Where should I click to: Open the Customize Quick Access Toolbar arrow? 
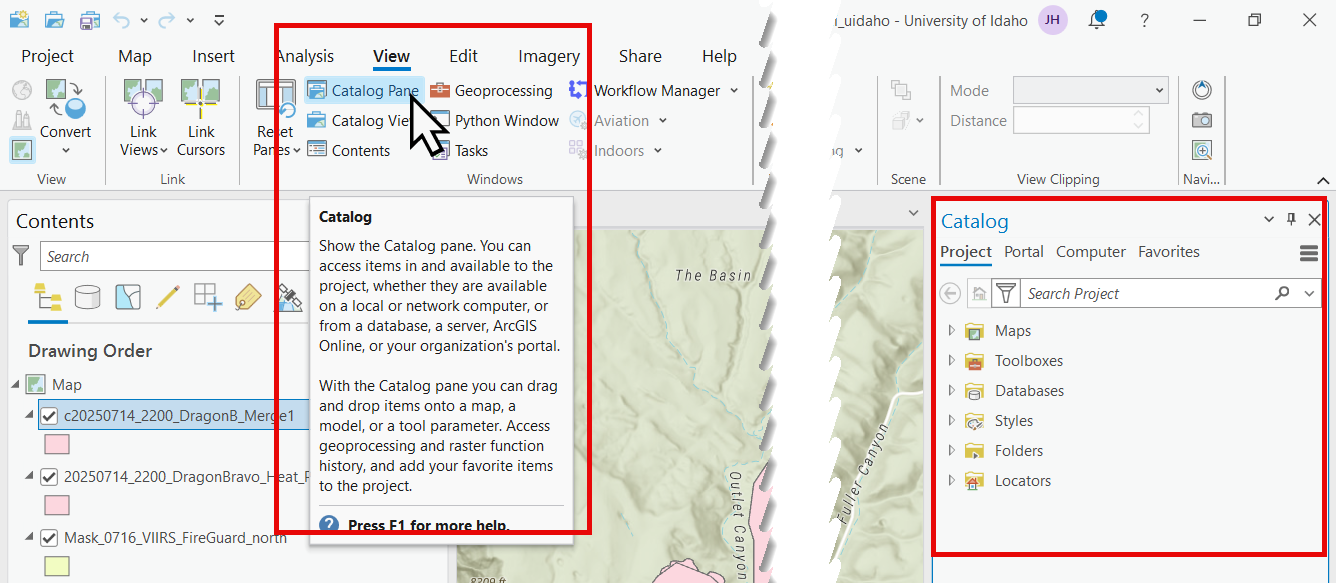point(219,20)
